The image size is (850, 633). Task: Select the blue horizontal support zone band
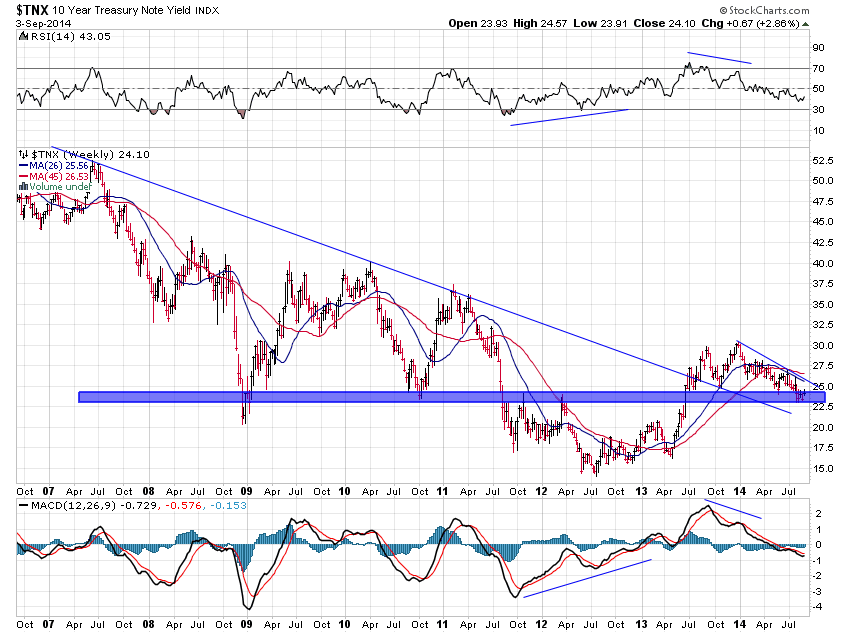pos(450,397)
